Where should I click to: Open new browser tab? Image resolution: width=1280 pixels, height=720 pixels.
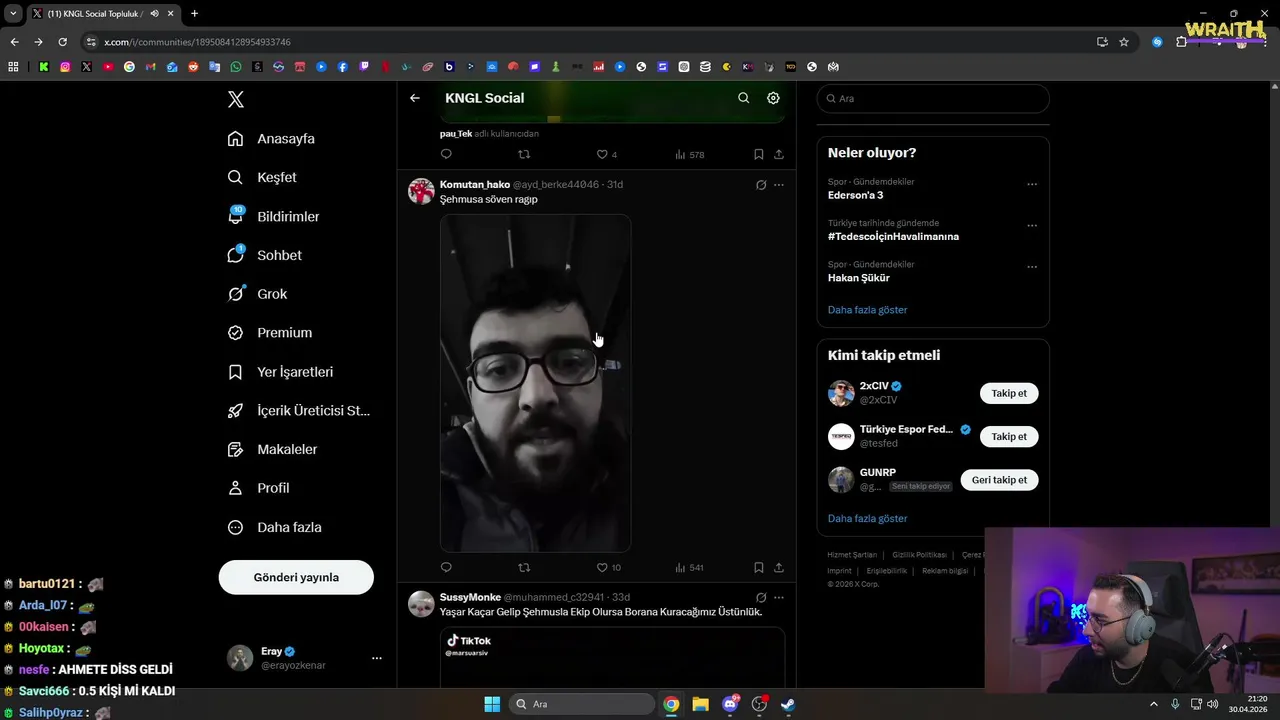pyautogui.click(x=194, y=13)
